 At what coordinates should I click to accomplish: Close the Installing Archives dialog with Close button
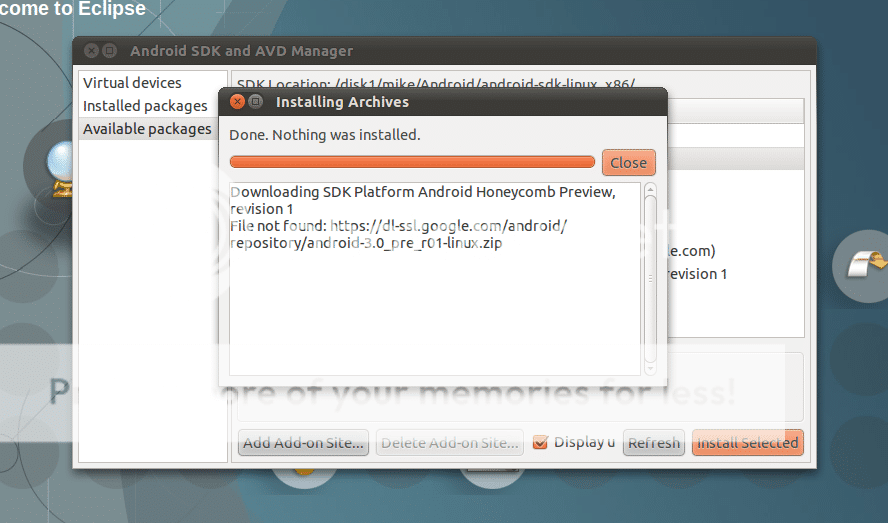[x=629, y=163]
